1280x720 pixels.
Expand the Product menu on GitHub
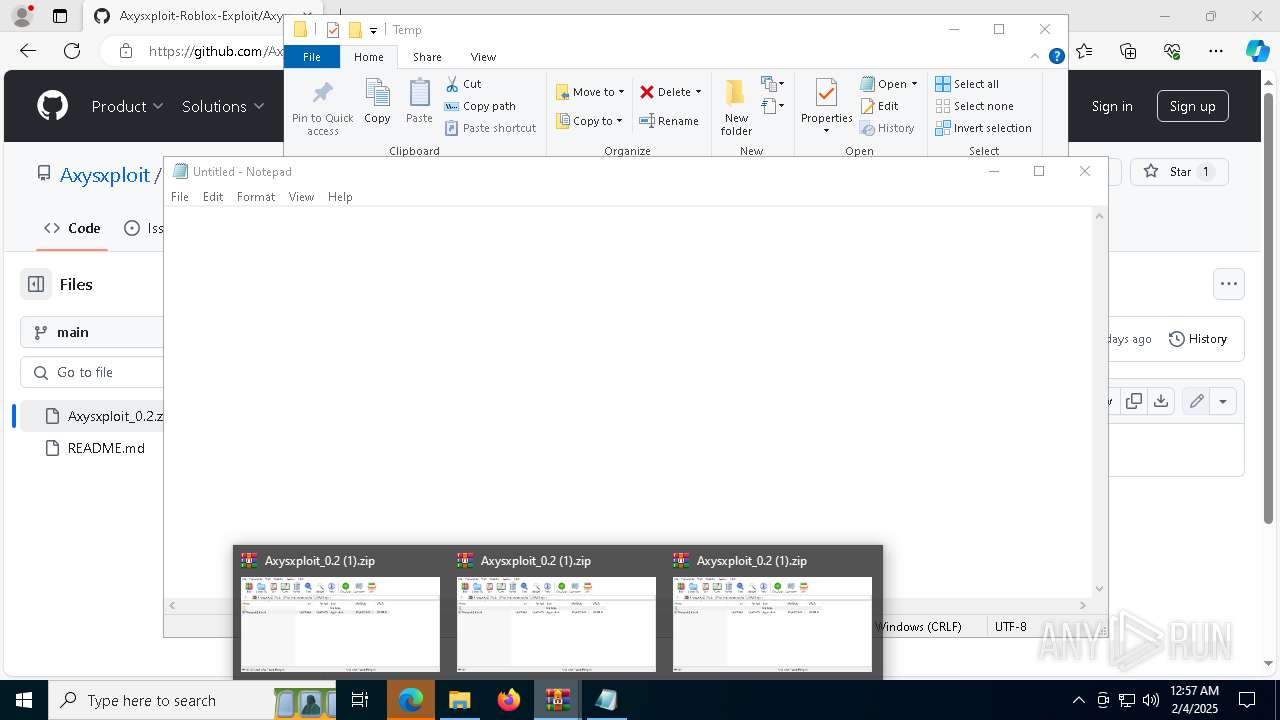[x=127, y=106]
